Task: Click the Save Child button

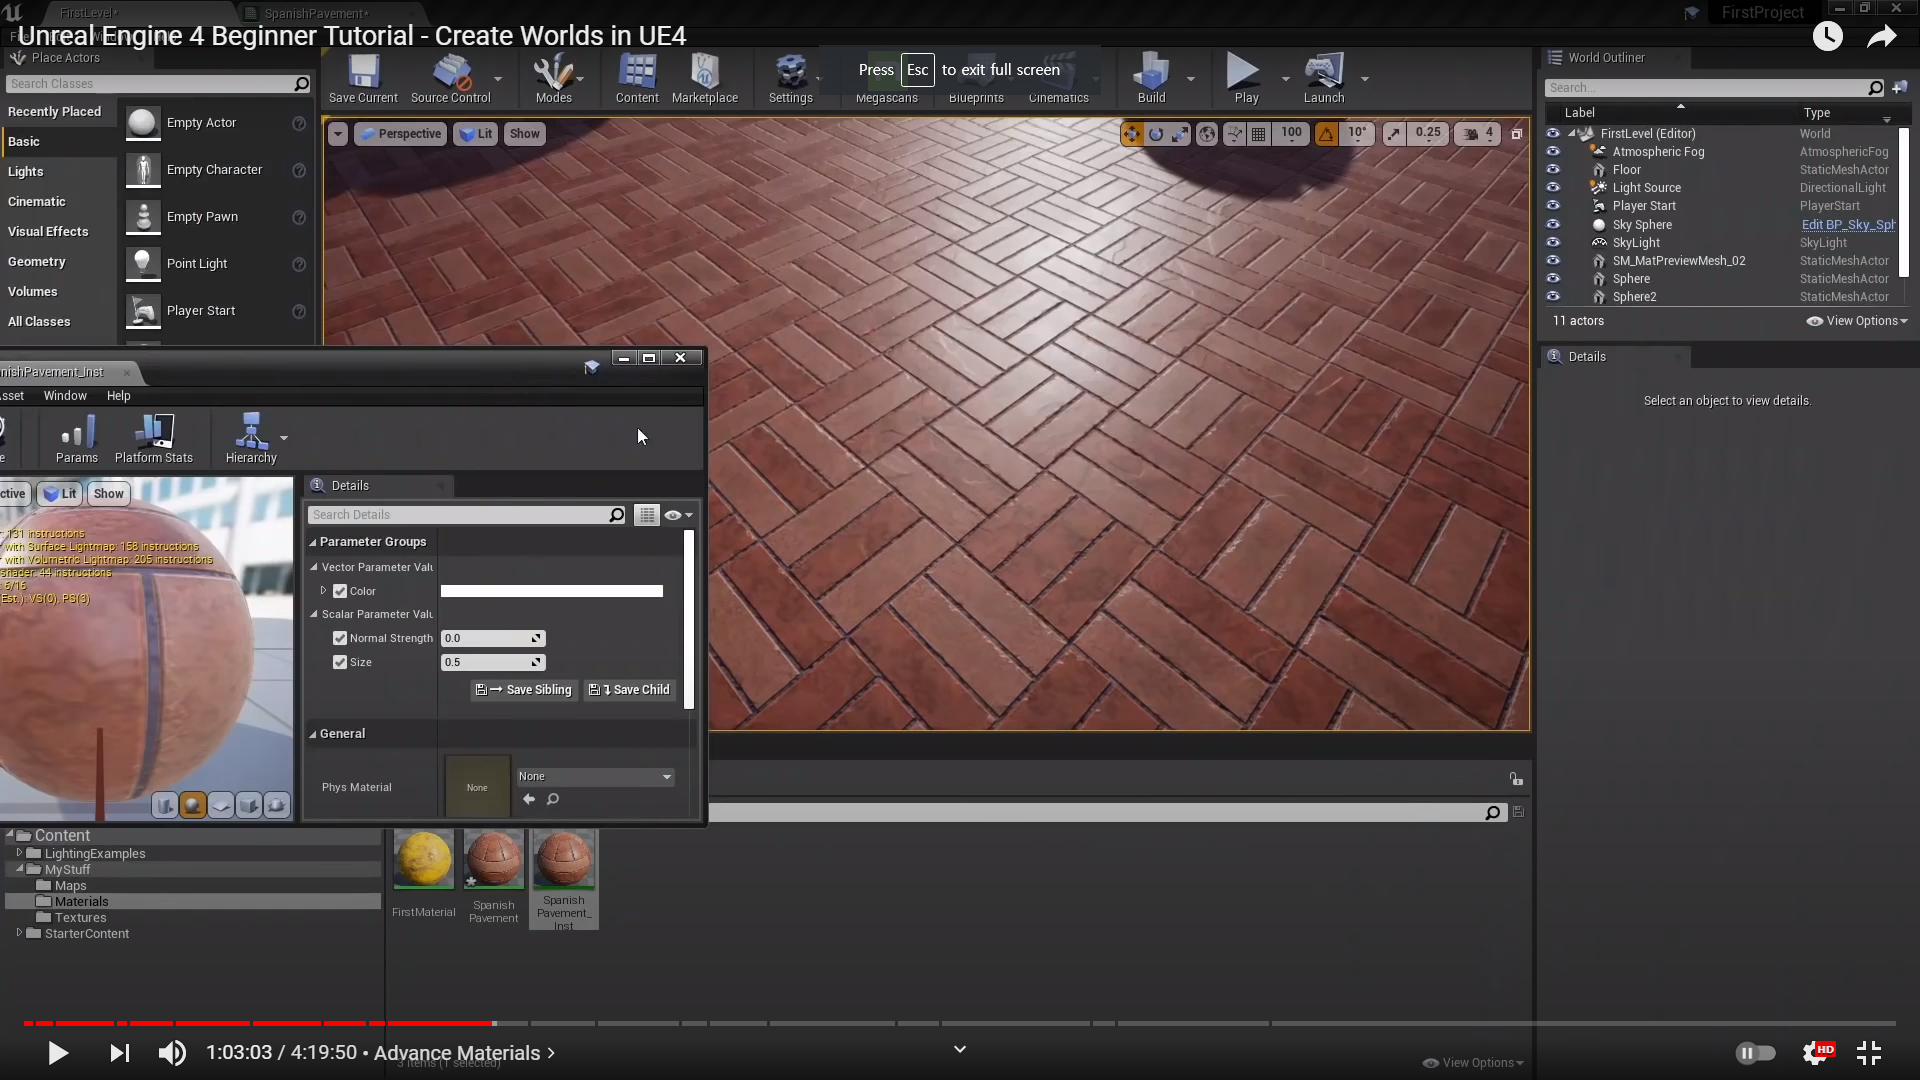Action: click(x=630, y=690)
